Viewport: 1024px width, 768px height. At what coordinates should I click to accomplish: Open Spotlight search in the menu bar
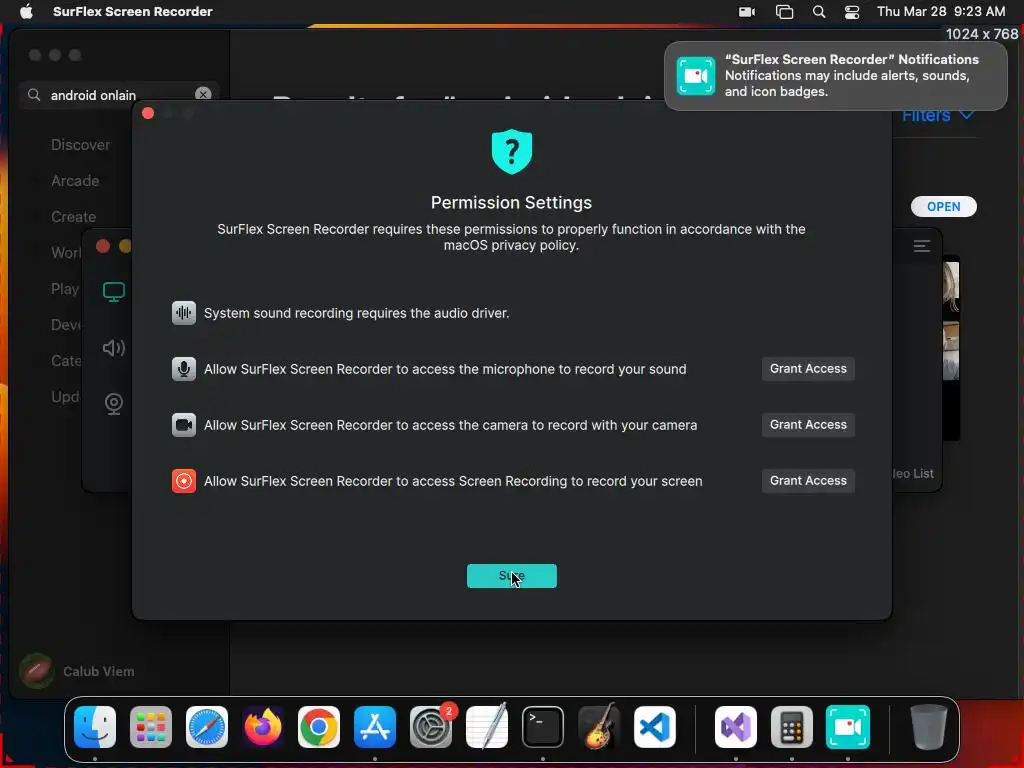pyautogui.click(x=818, y=12)
